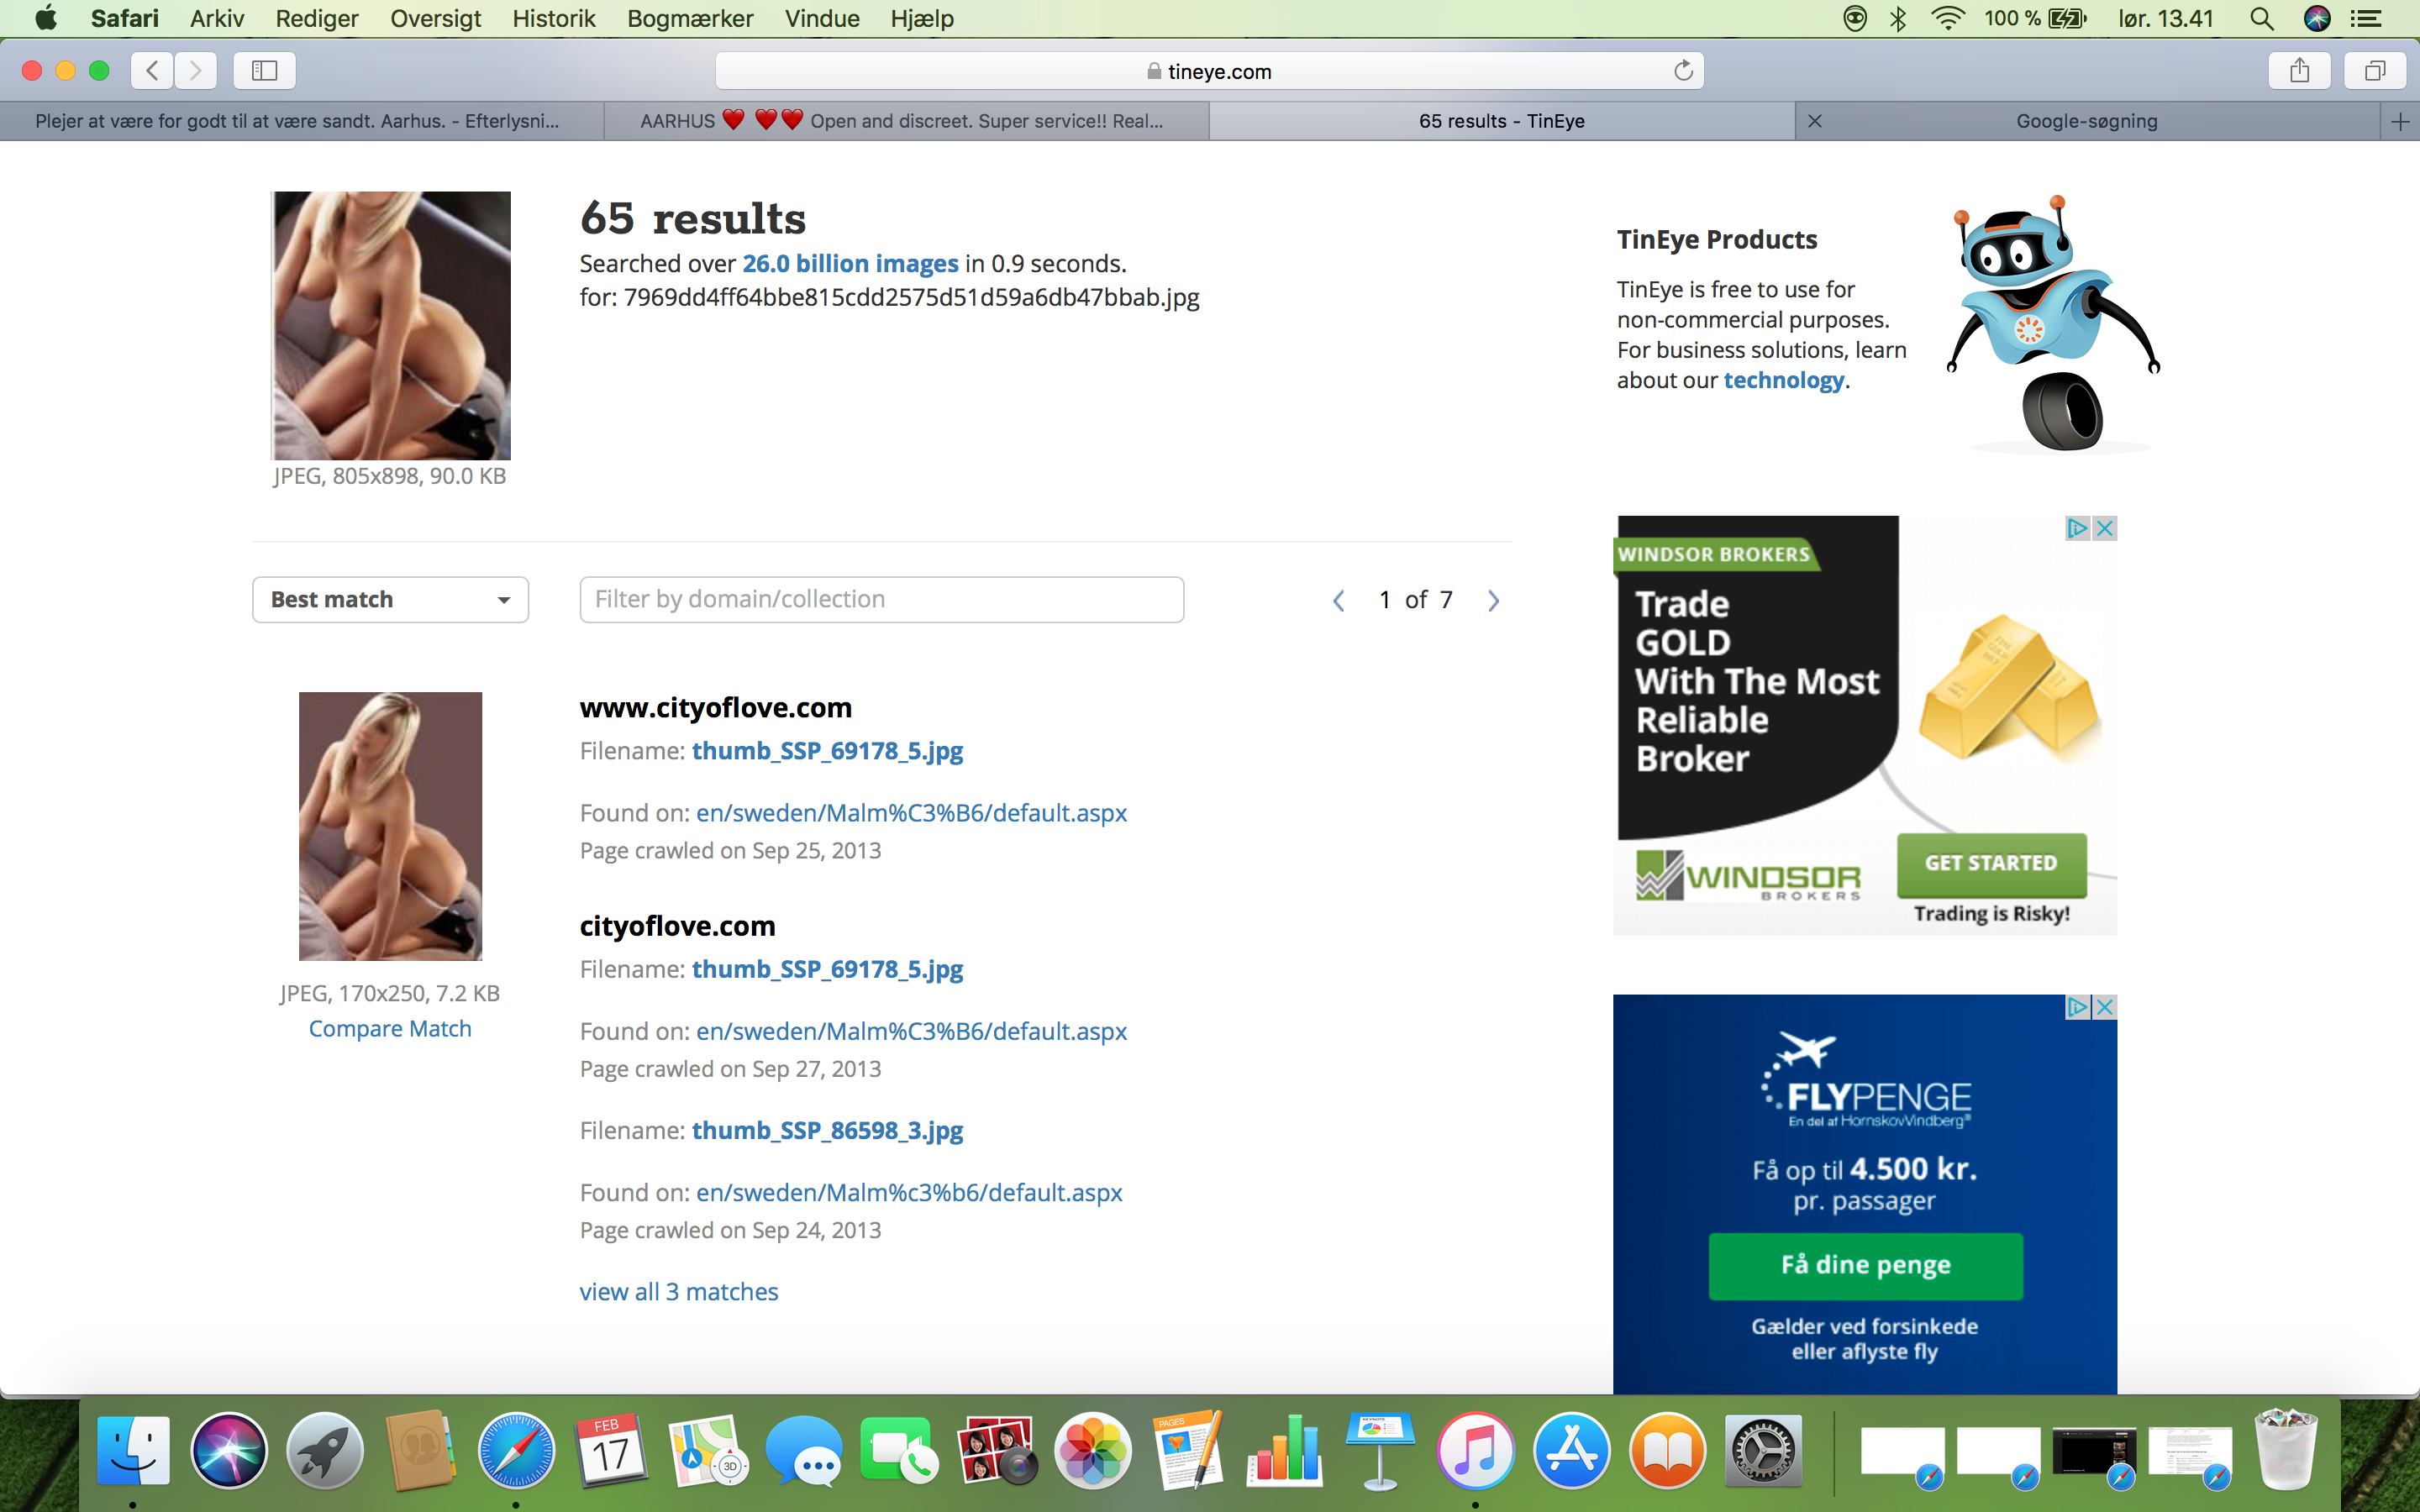Image resolution: width=2420 pixels, height=1512 pixels.
Task: Open AdChoices icon on Windsor ad
Action: [x=2078, y=528]
